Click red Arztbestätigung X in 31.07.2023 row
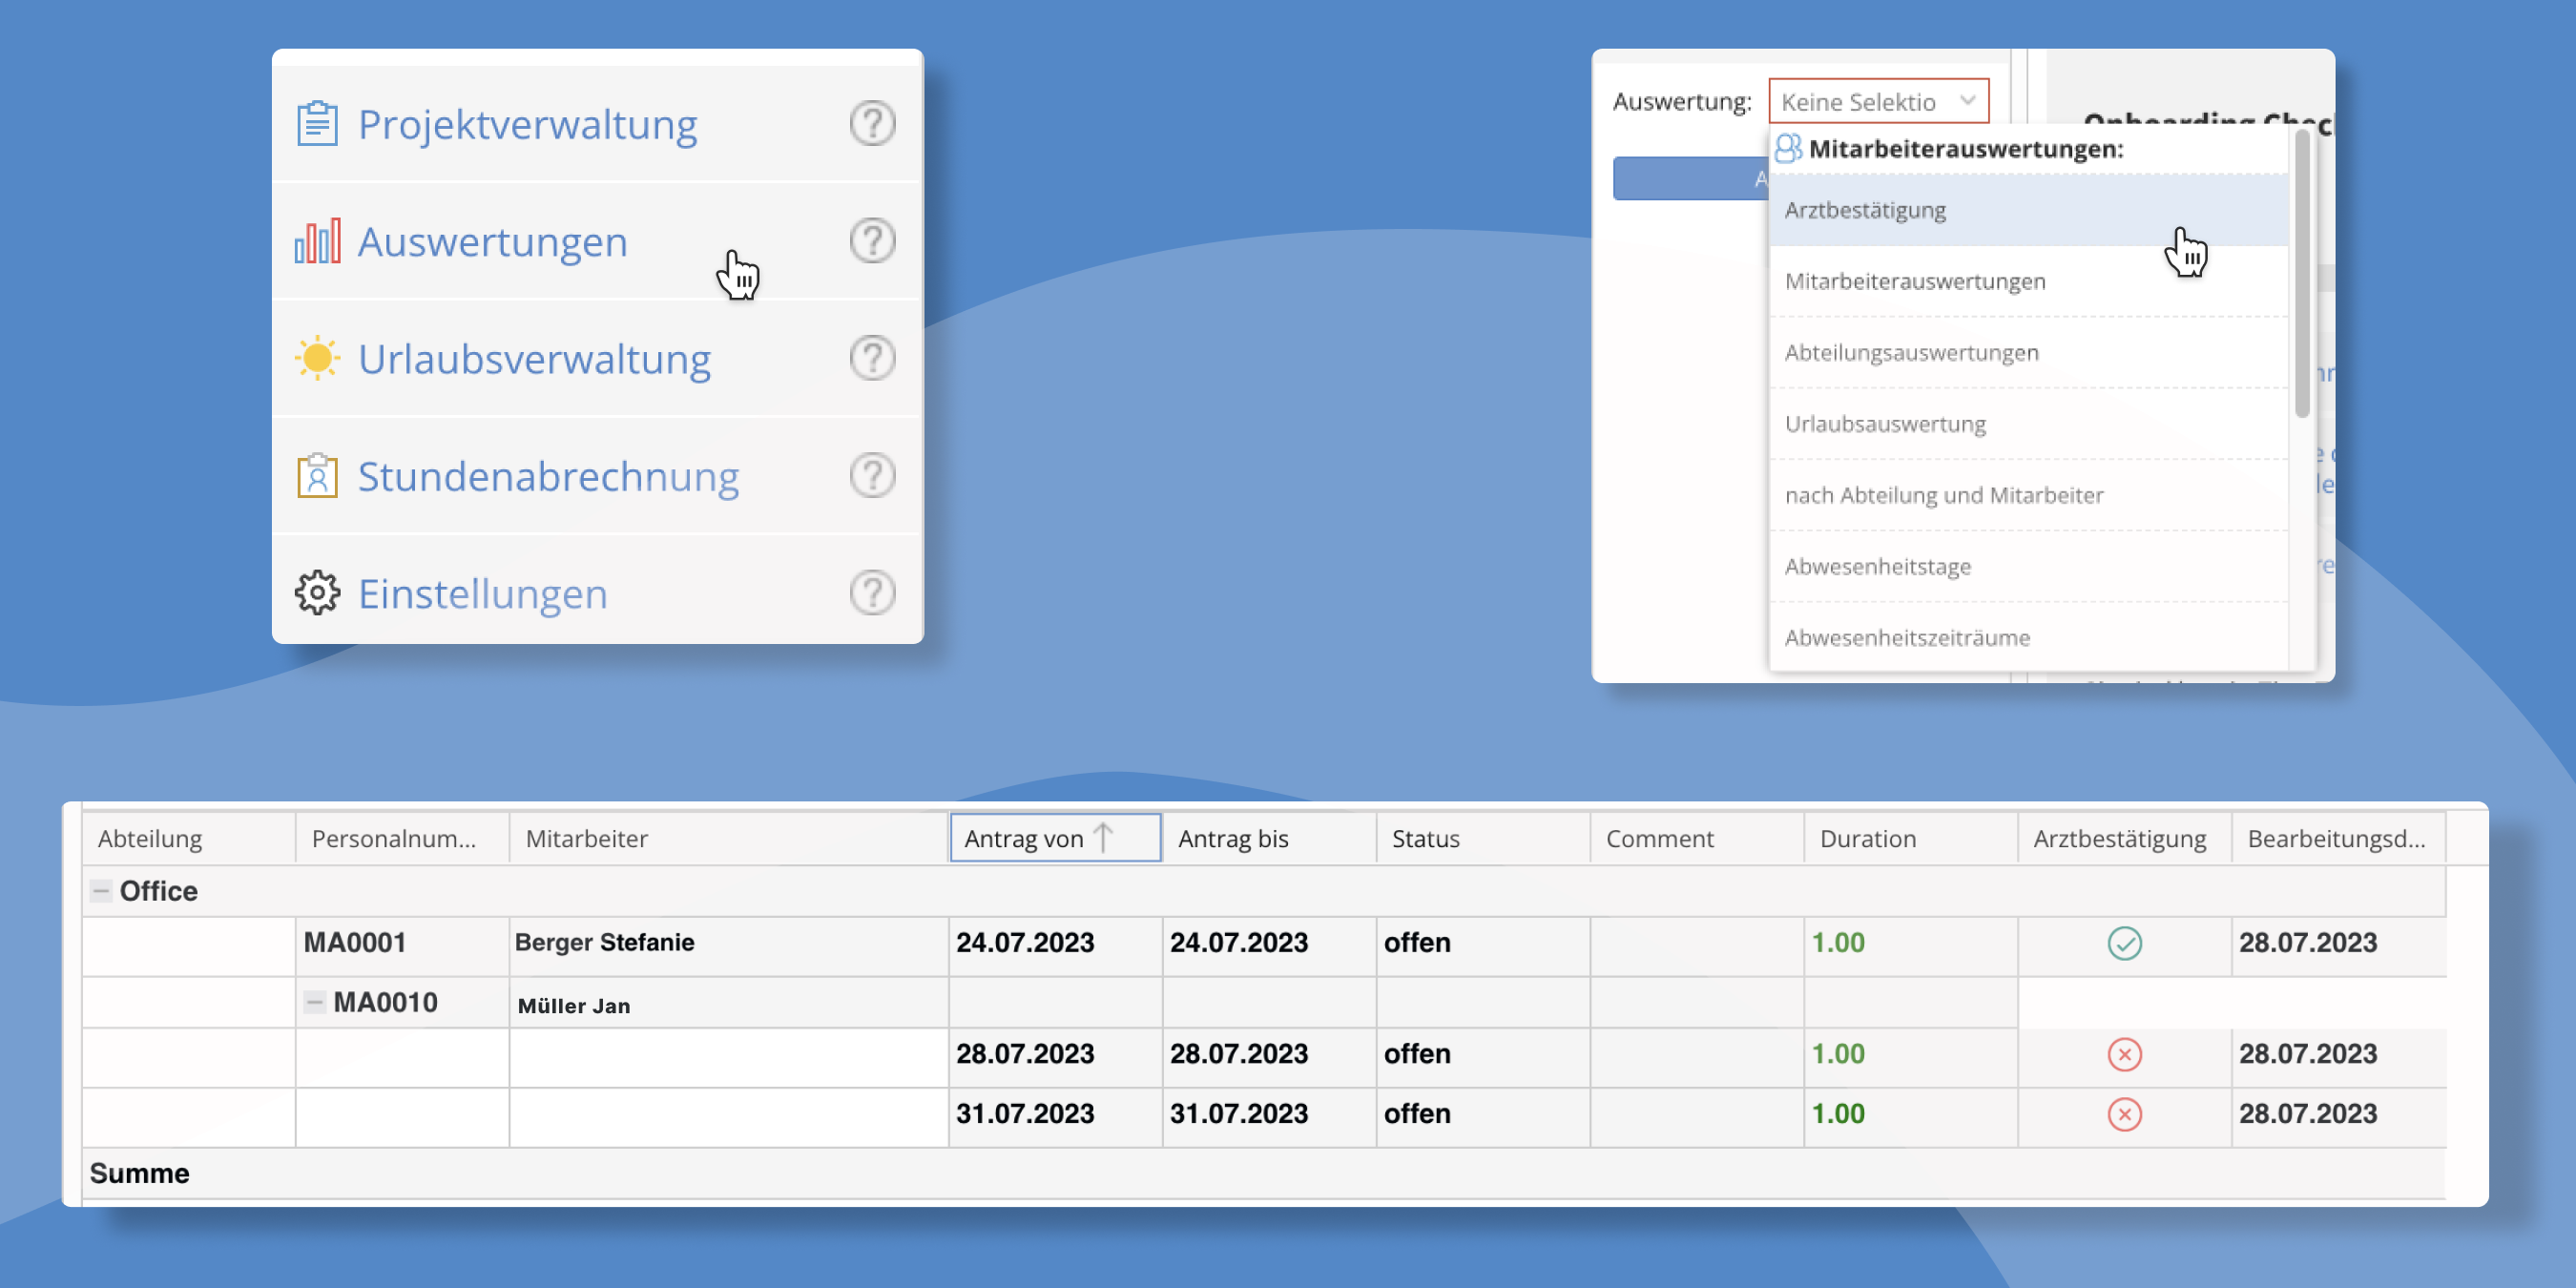2576x1288 pixels. point(2124,1114)
